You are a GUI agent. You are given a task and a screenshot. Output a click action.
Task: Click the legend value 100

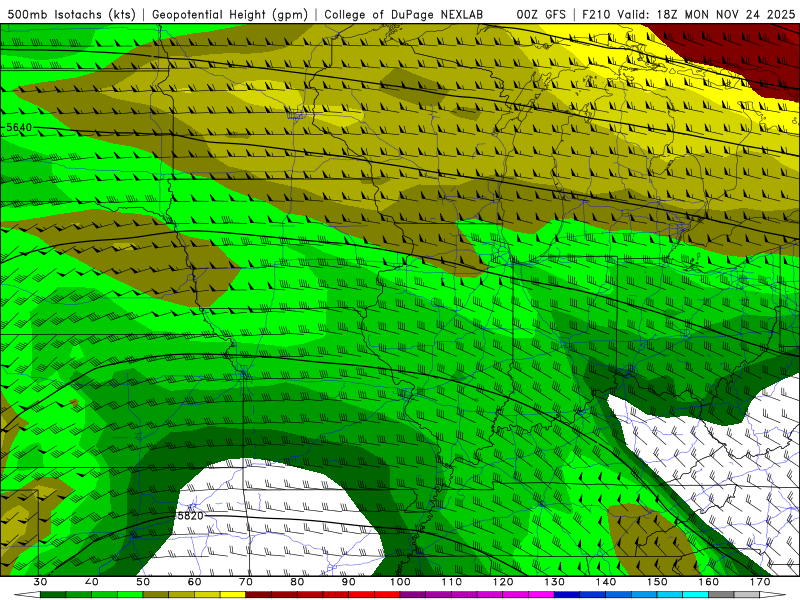click(400, 582)
